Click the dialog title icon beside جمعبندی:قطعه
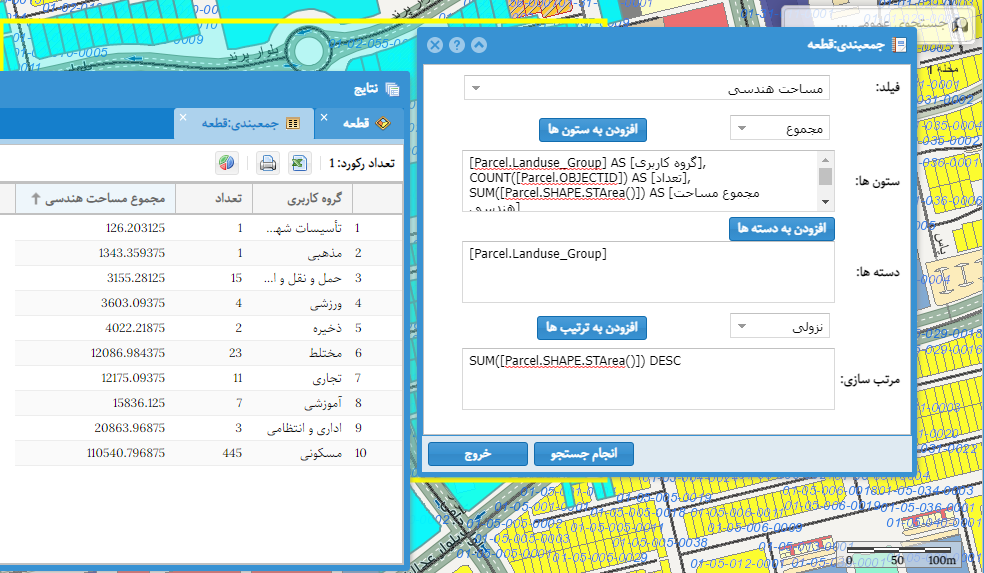Viewport: 984px width, 573px height. click(x=899, y=45)
